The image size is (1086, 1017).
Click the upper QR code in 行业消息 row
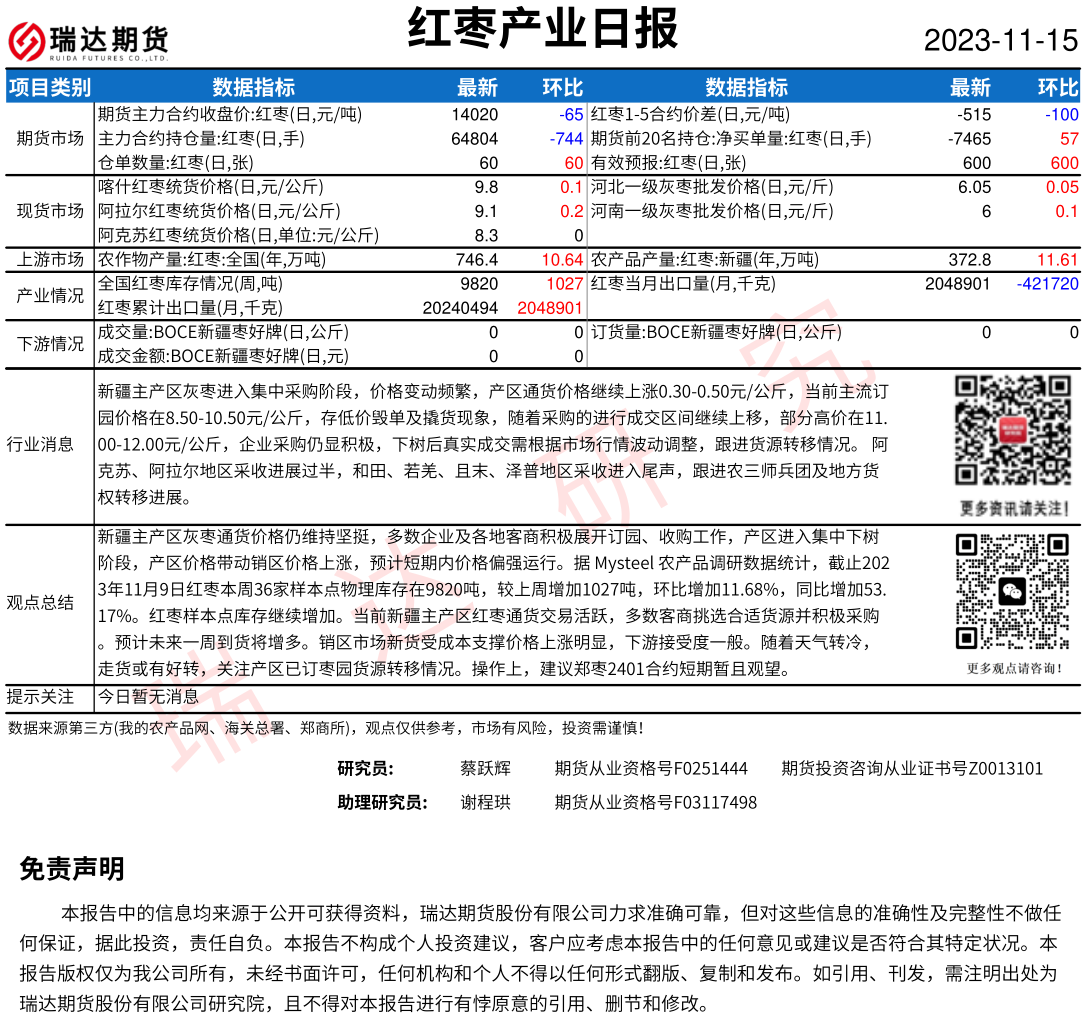coord(1012,431)
